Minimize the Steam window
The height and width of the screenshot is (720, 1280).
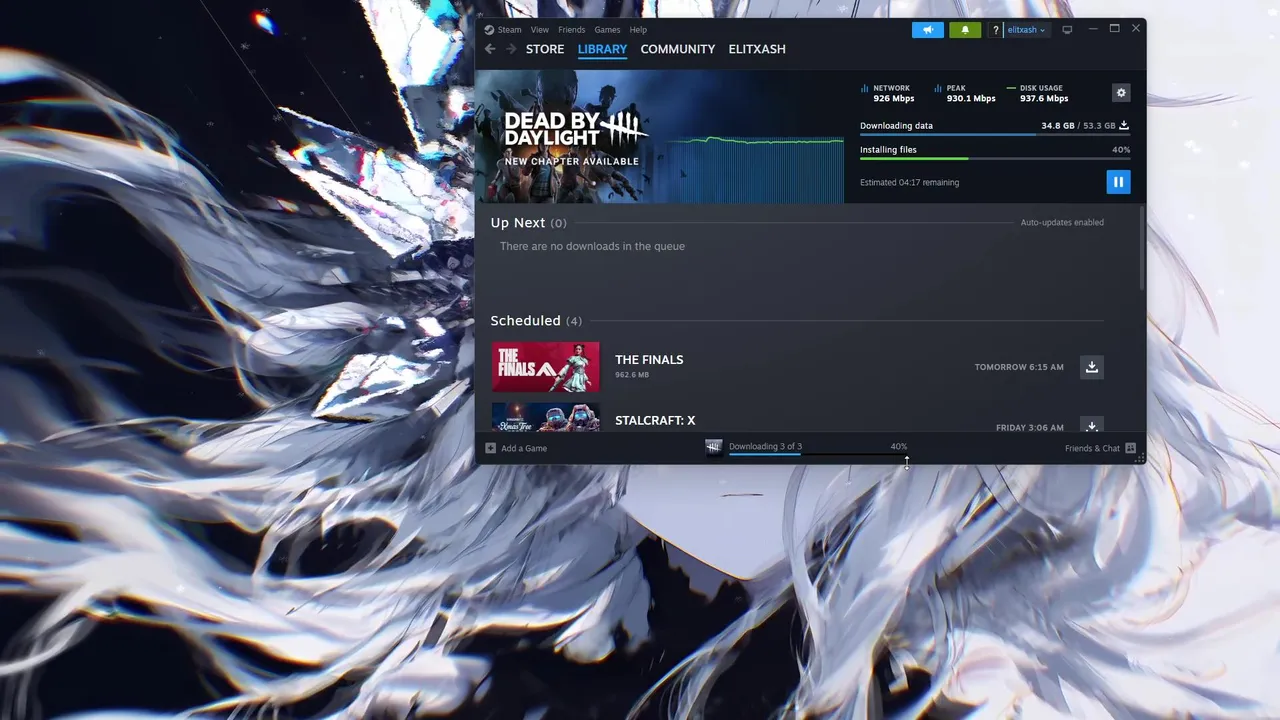[1093, 29]
